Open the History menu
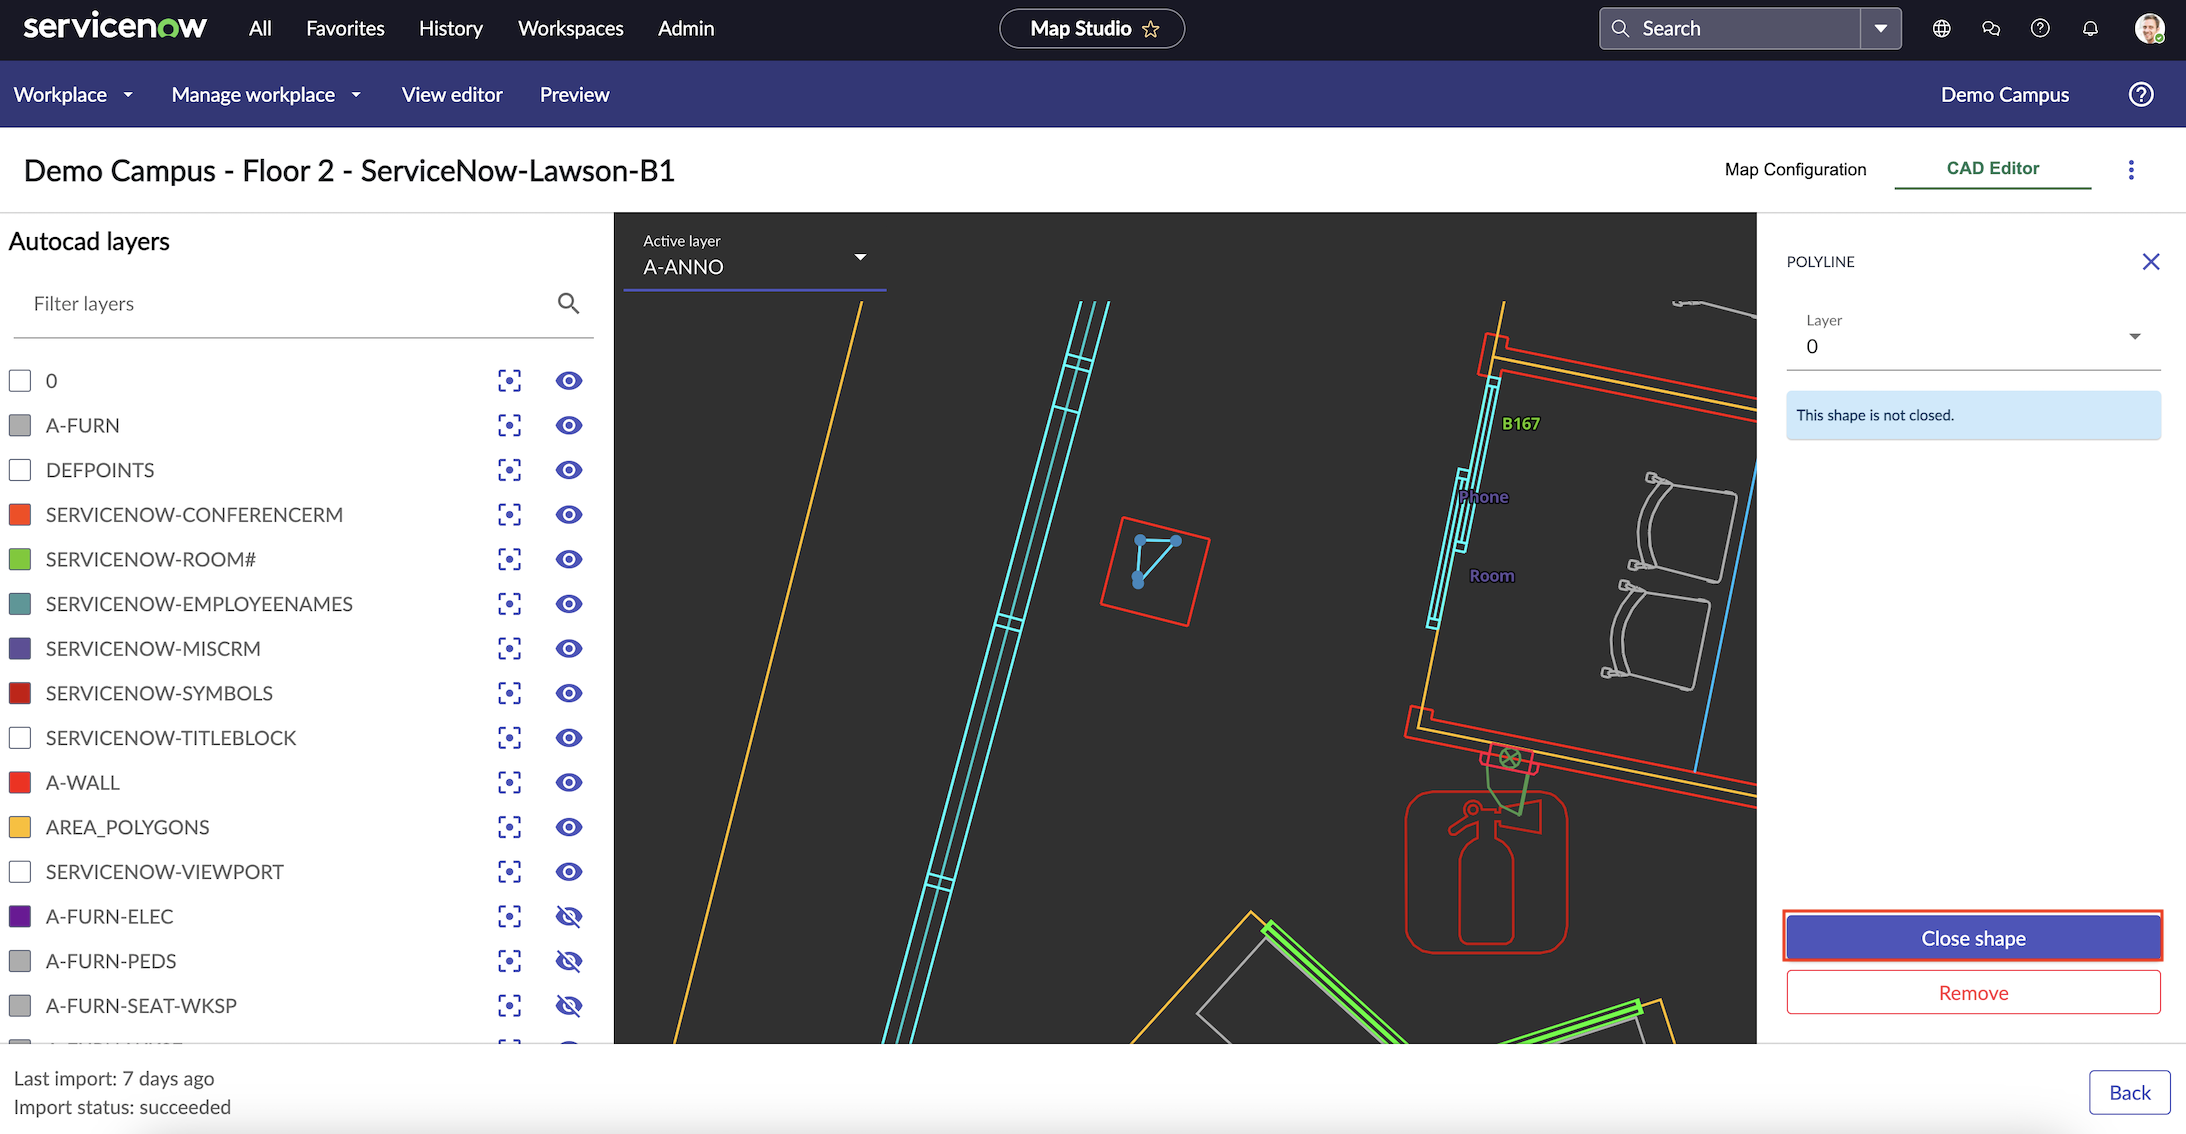Image resolution: width=2186 pixels, height=1134 pixels. 451,29
